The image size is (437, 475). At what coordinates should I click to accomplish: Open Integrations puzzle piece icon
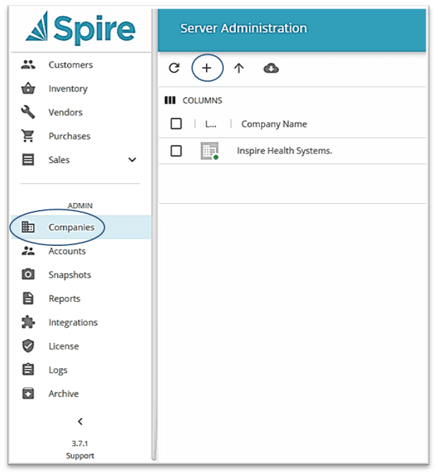(x=28, y=322)
